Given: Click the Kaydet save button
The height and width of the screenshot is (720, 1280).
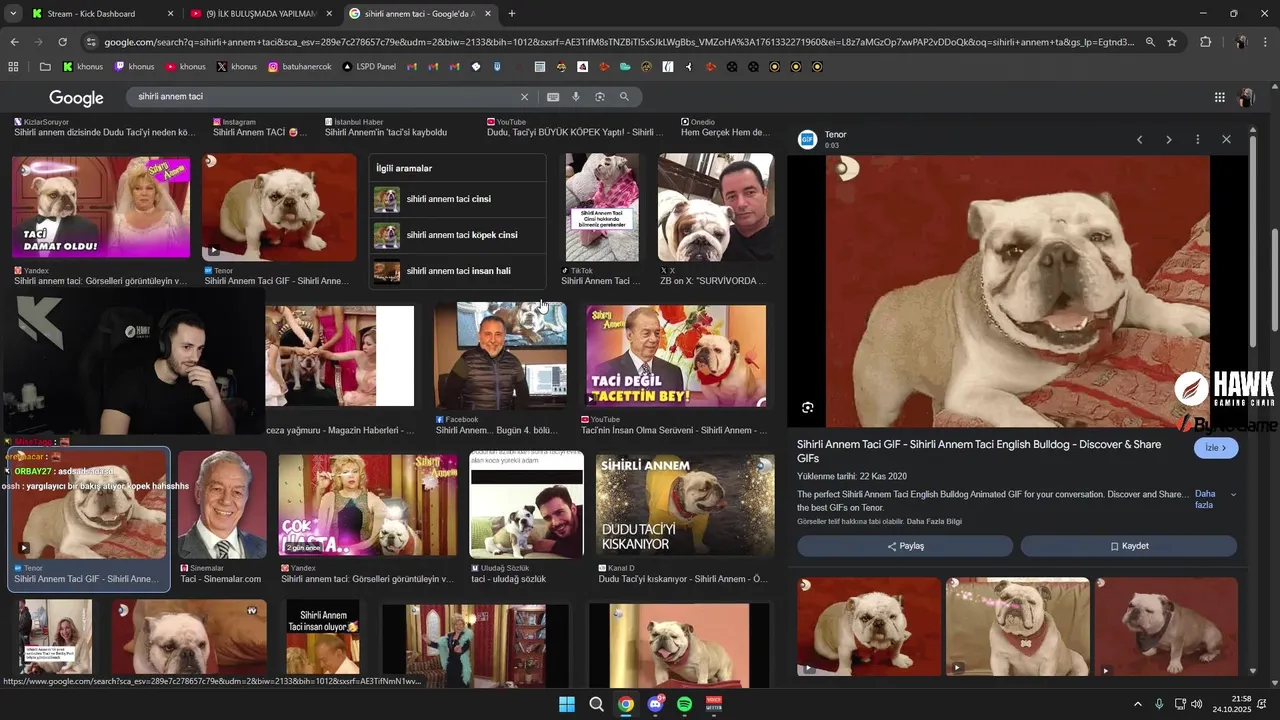Looking at the screenshot, I should (1129, 546).
